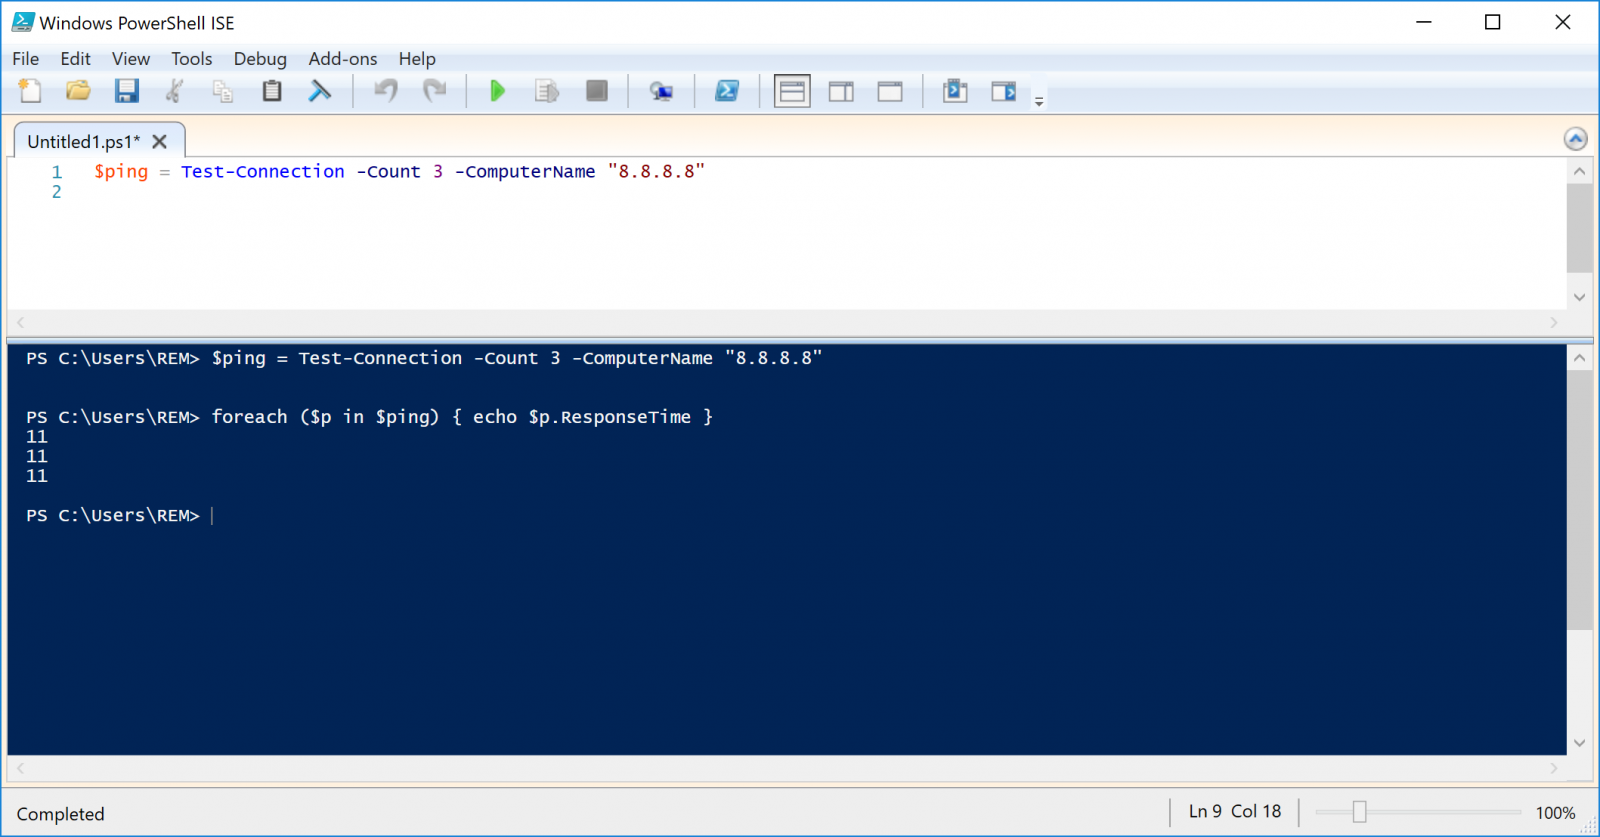
Task: Open the Debug menu
Action: click(x=260, y=59)
